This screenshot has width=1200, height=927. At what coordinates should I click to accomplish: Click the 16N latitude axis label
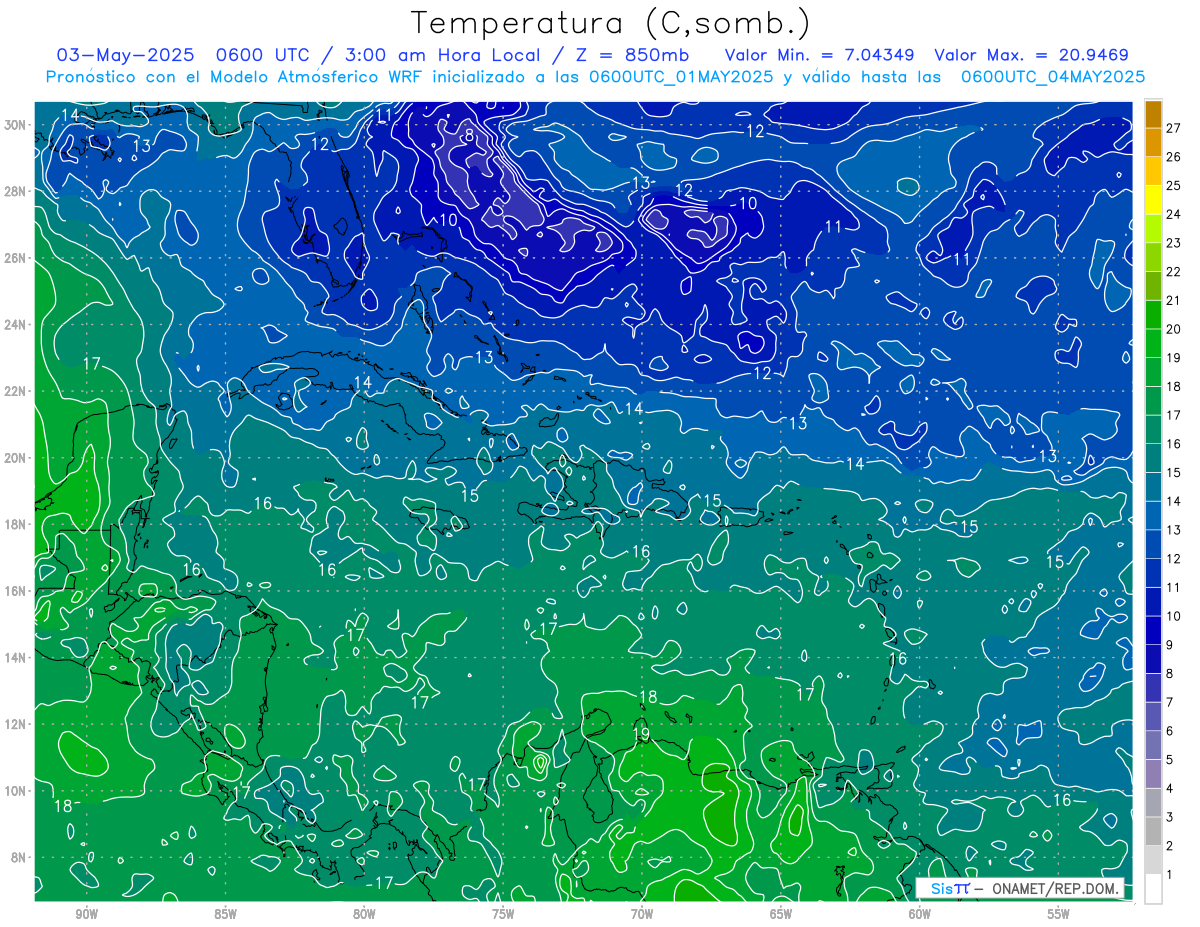(15, 591)
